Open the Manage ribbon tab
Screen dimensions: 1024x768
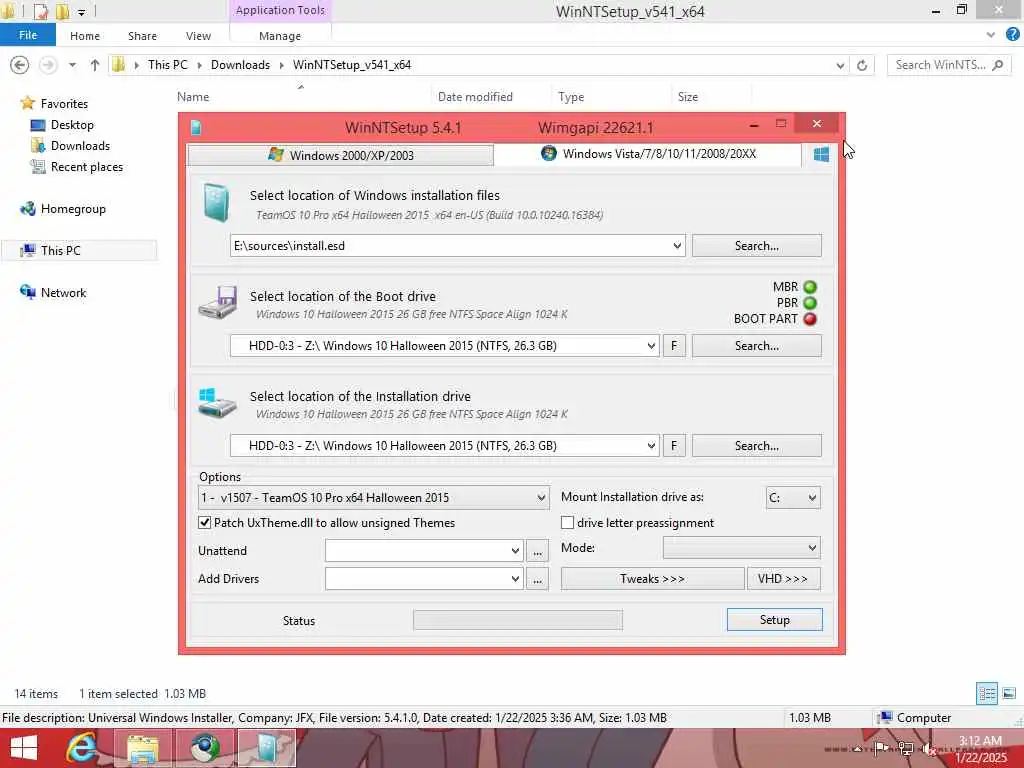280,36
